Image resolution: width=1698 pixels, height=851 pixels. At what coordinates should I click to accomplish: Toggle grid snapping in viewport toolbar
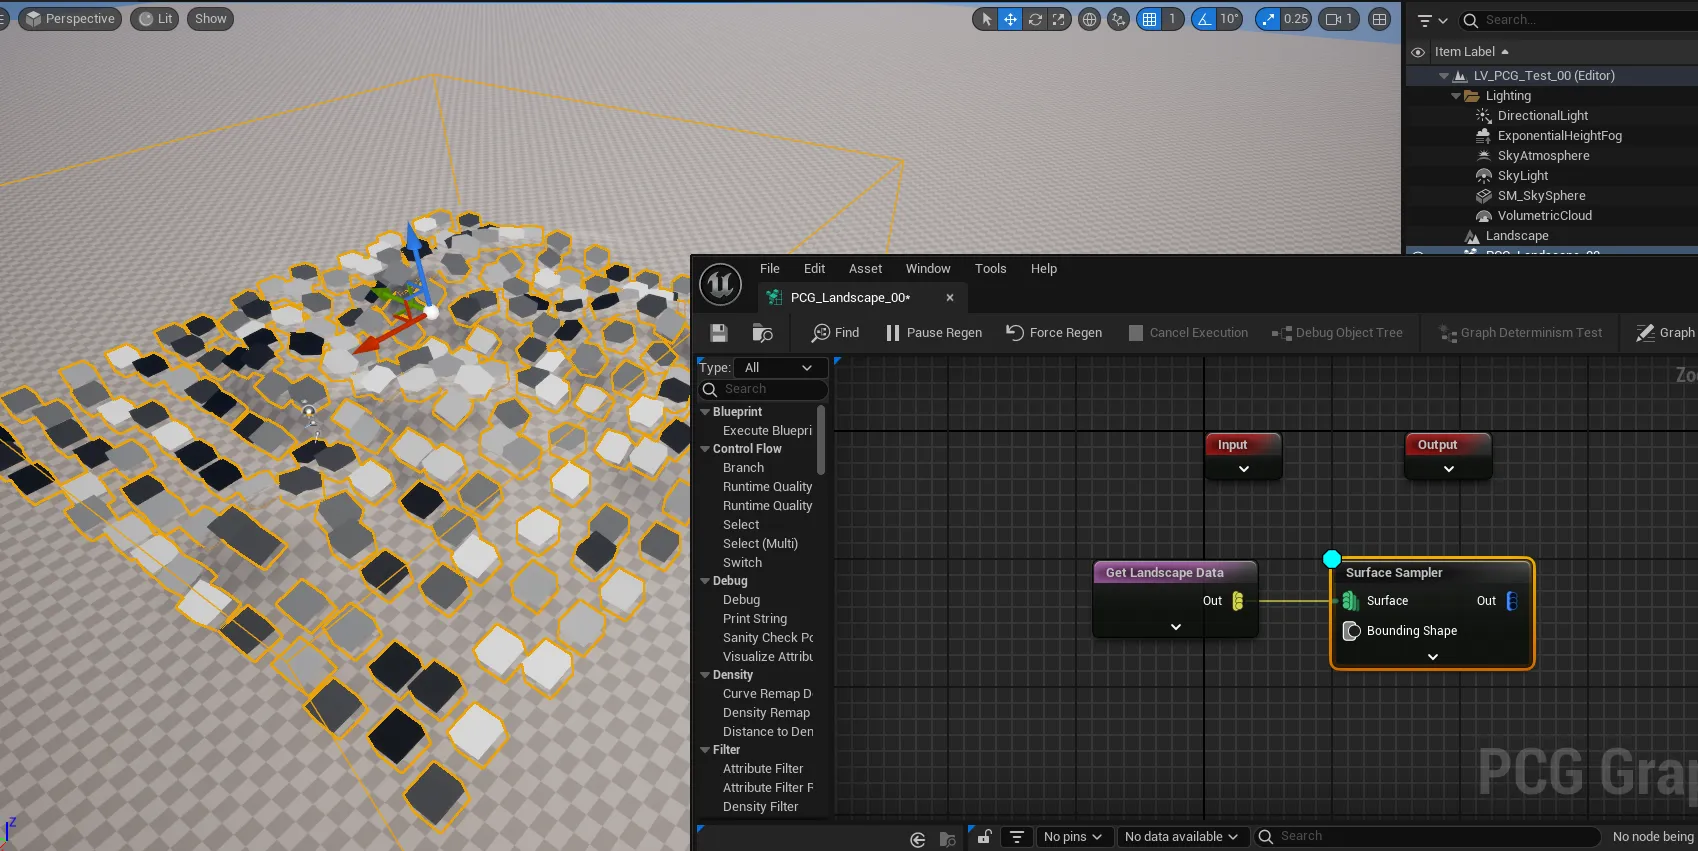click(1150, 19)
